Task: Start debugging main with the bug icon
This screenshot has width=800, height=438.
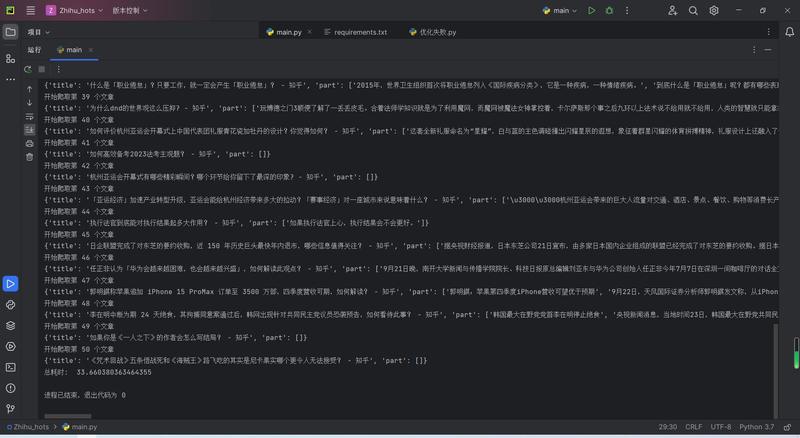Action: point(609,10)
